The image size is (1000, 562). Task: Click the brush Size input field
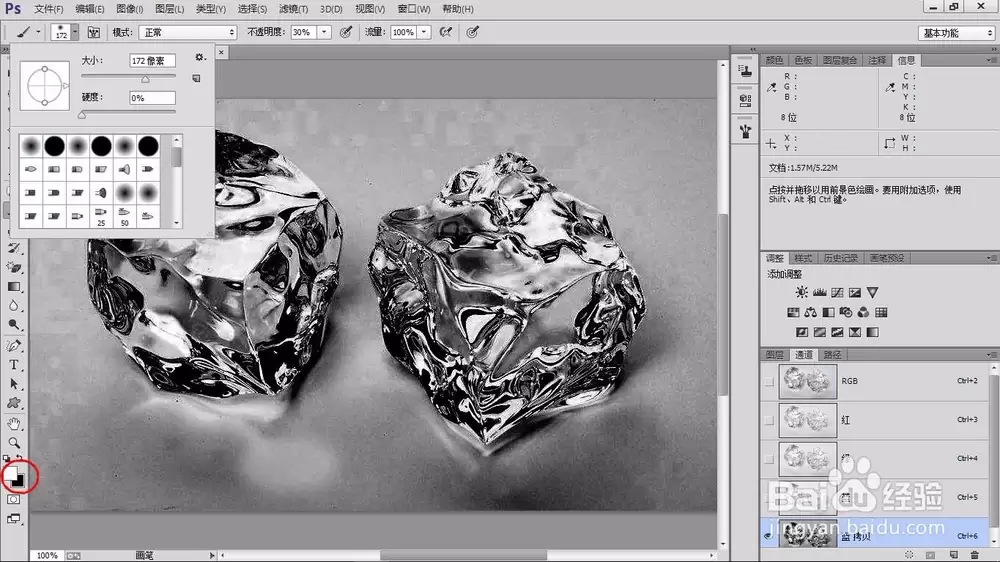pyautogui.click(x=152, y=61)
